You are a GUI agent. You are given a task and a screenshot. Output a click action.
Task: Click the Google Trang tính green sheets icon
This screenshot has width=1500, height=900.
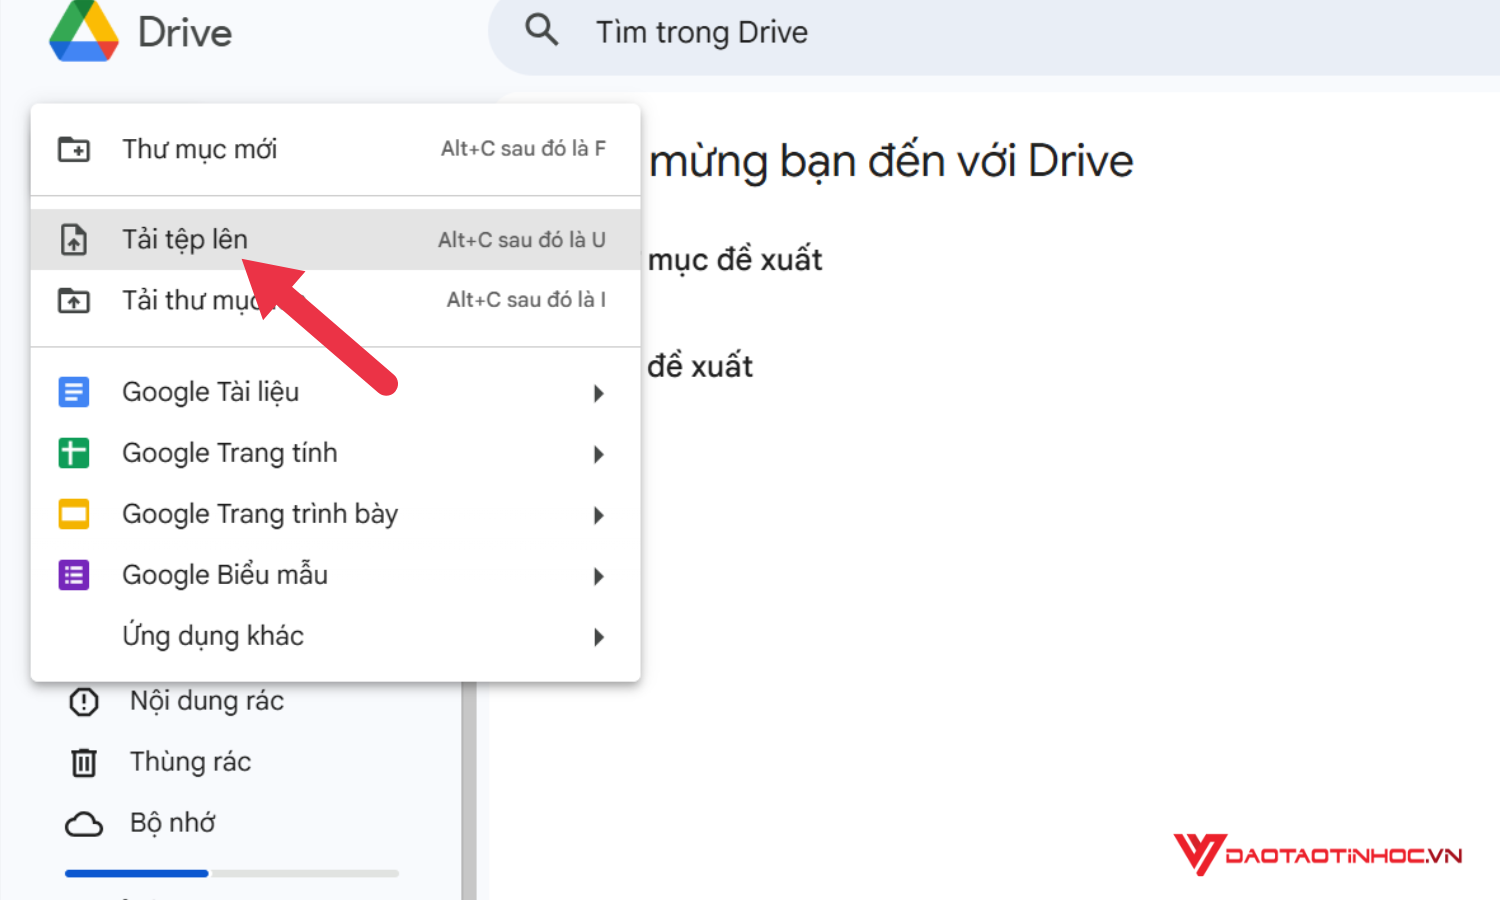pyautogui.click(x=74, y=453)
